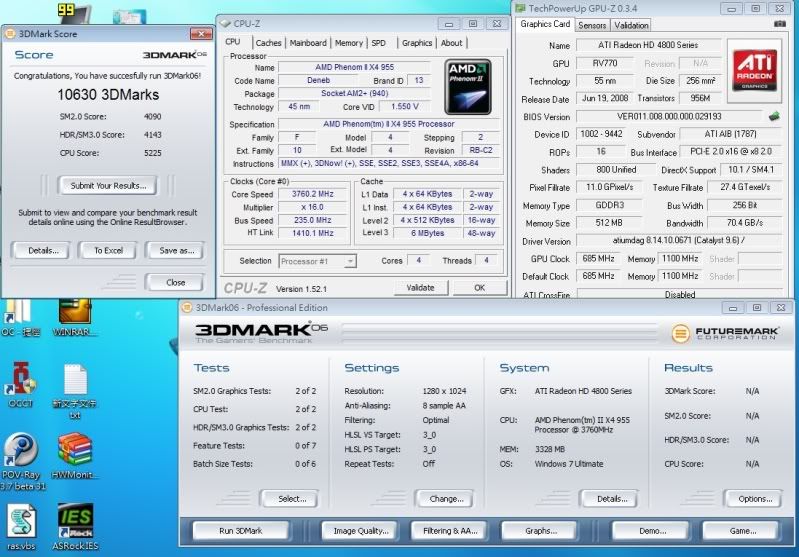
Task: Click Change button under Settings
Action: (x=446, y=498)
